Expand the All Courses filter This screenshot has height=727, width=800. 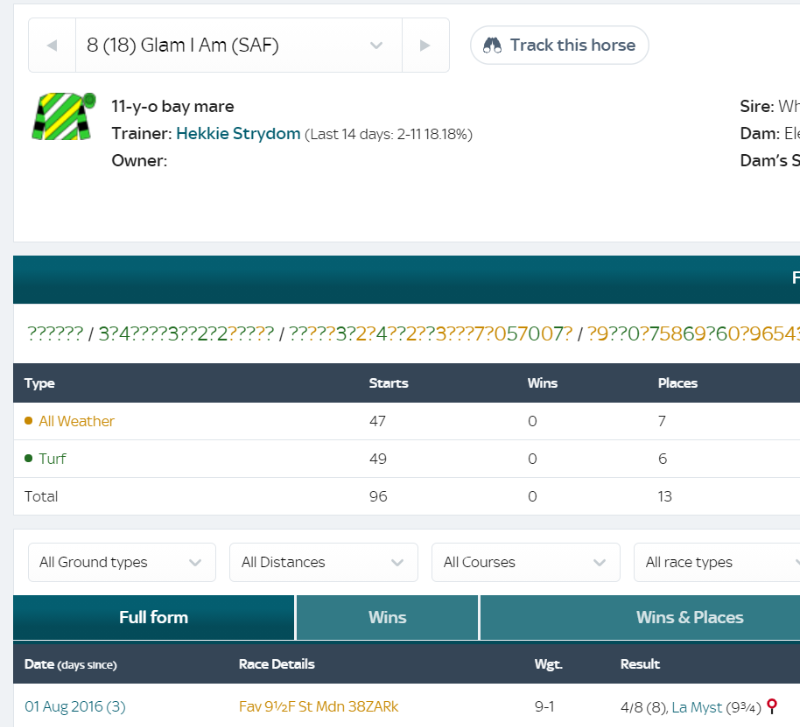tap(525, 562)
